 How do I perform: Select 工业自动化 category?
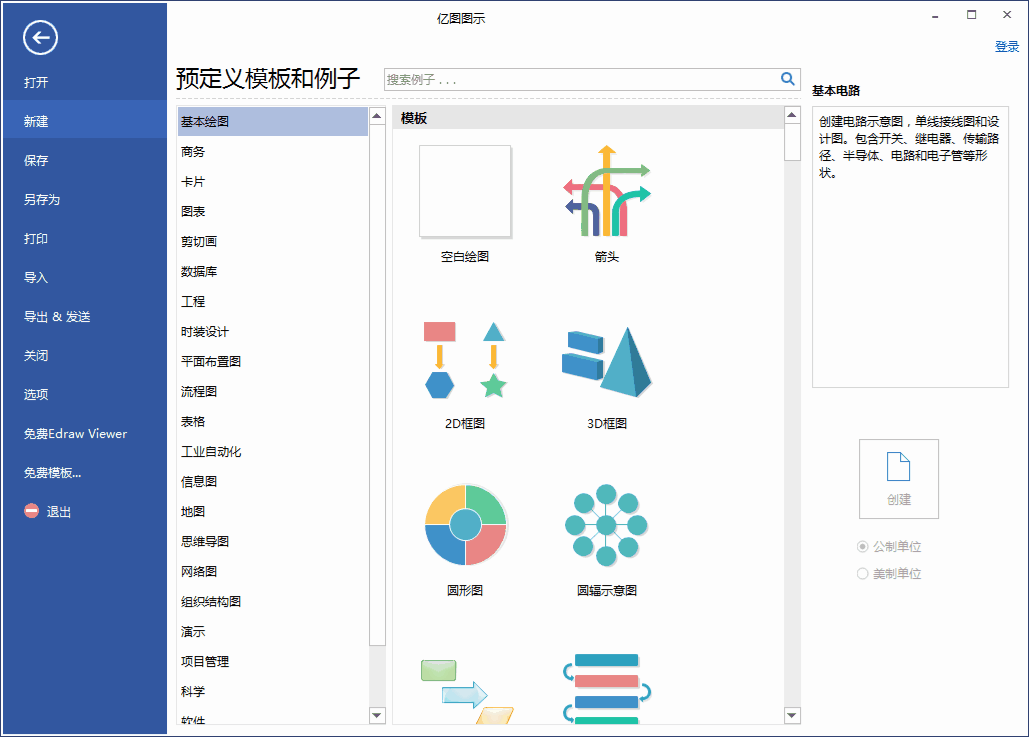(272, 452)
